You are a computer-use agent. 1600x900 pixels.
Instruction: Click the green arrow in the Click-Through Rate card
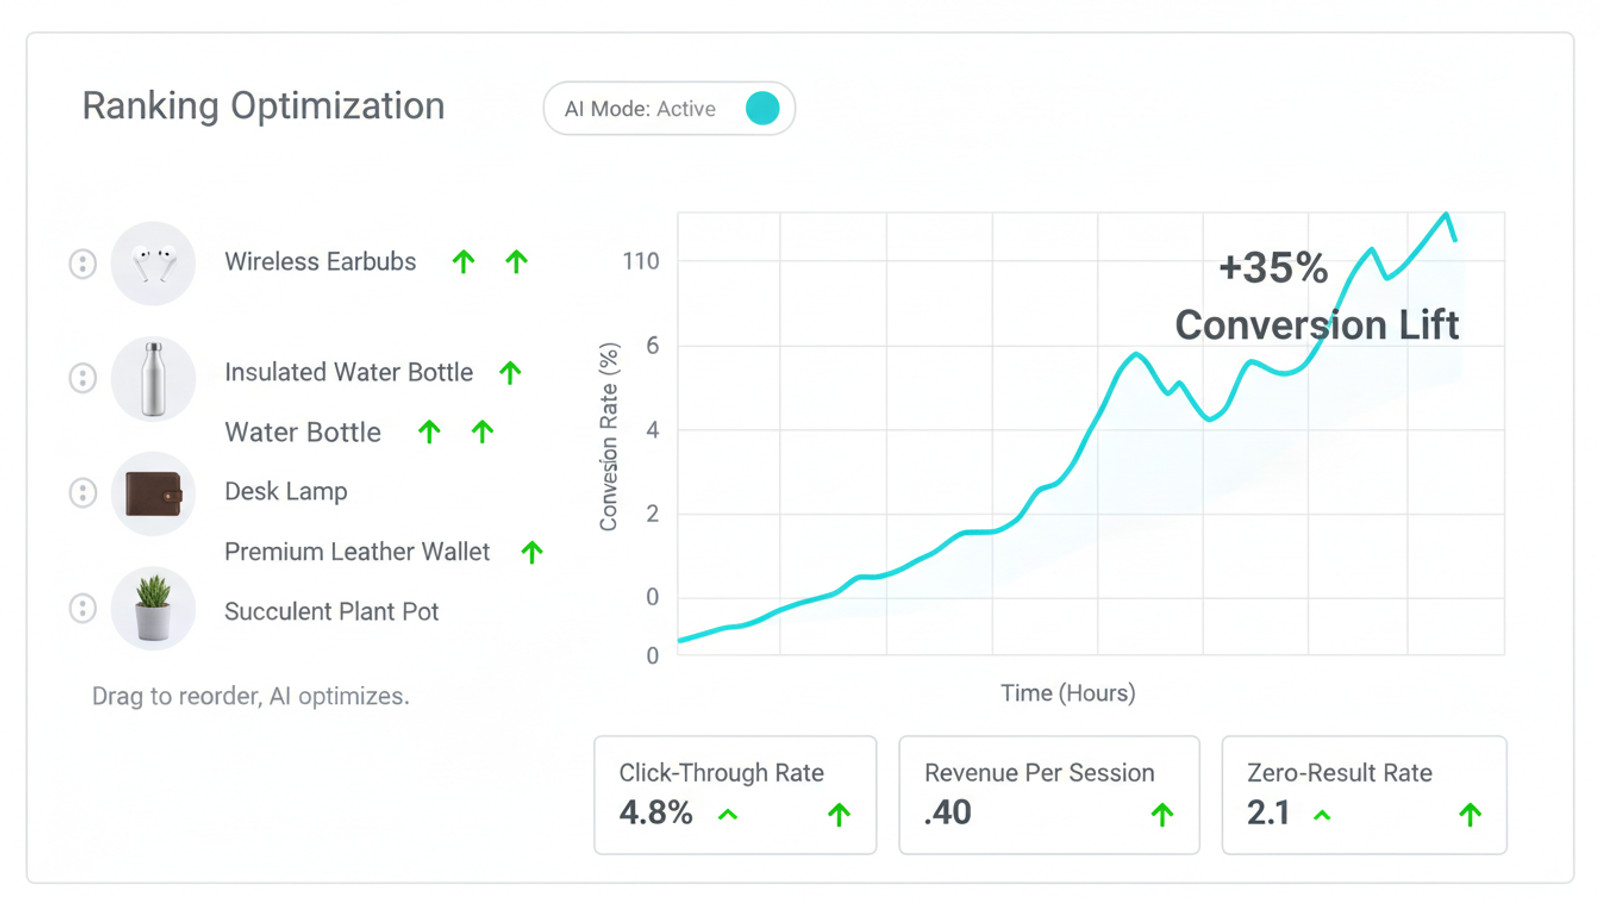point(839,815)
